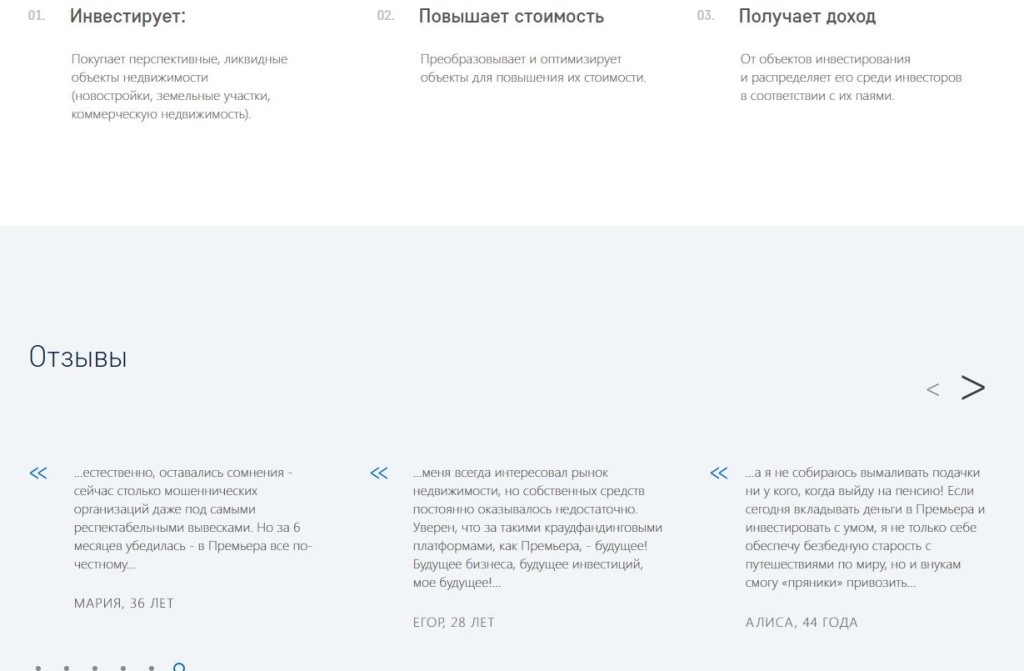Select the third reviews pagination dot
1024x671 pixels.
(94, 667)
